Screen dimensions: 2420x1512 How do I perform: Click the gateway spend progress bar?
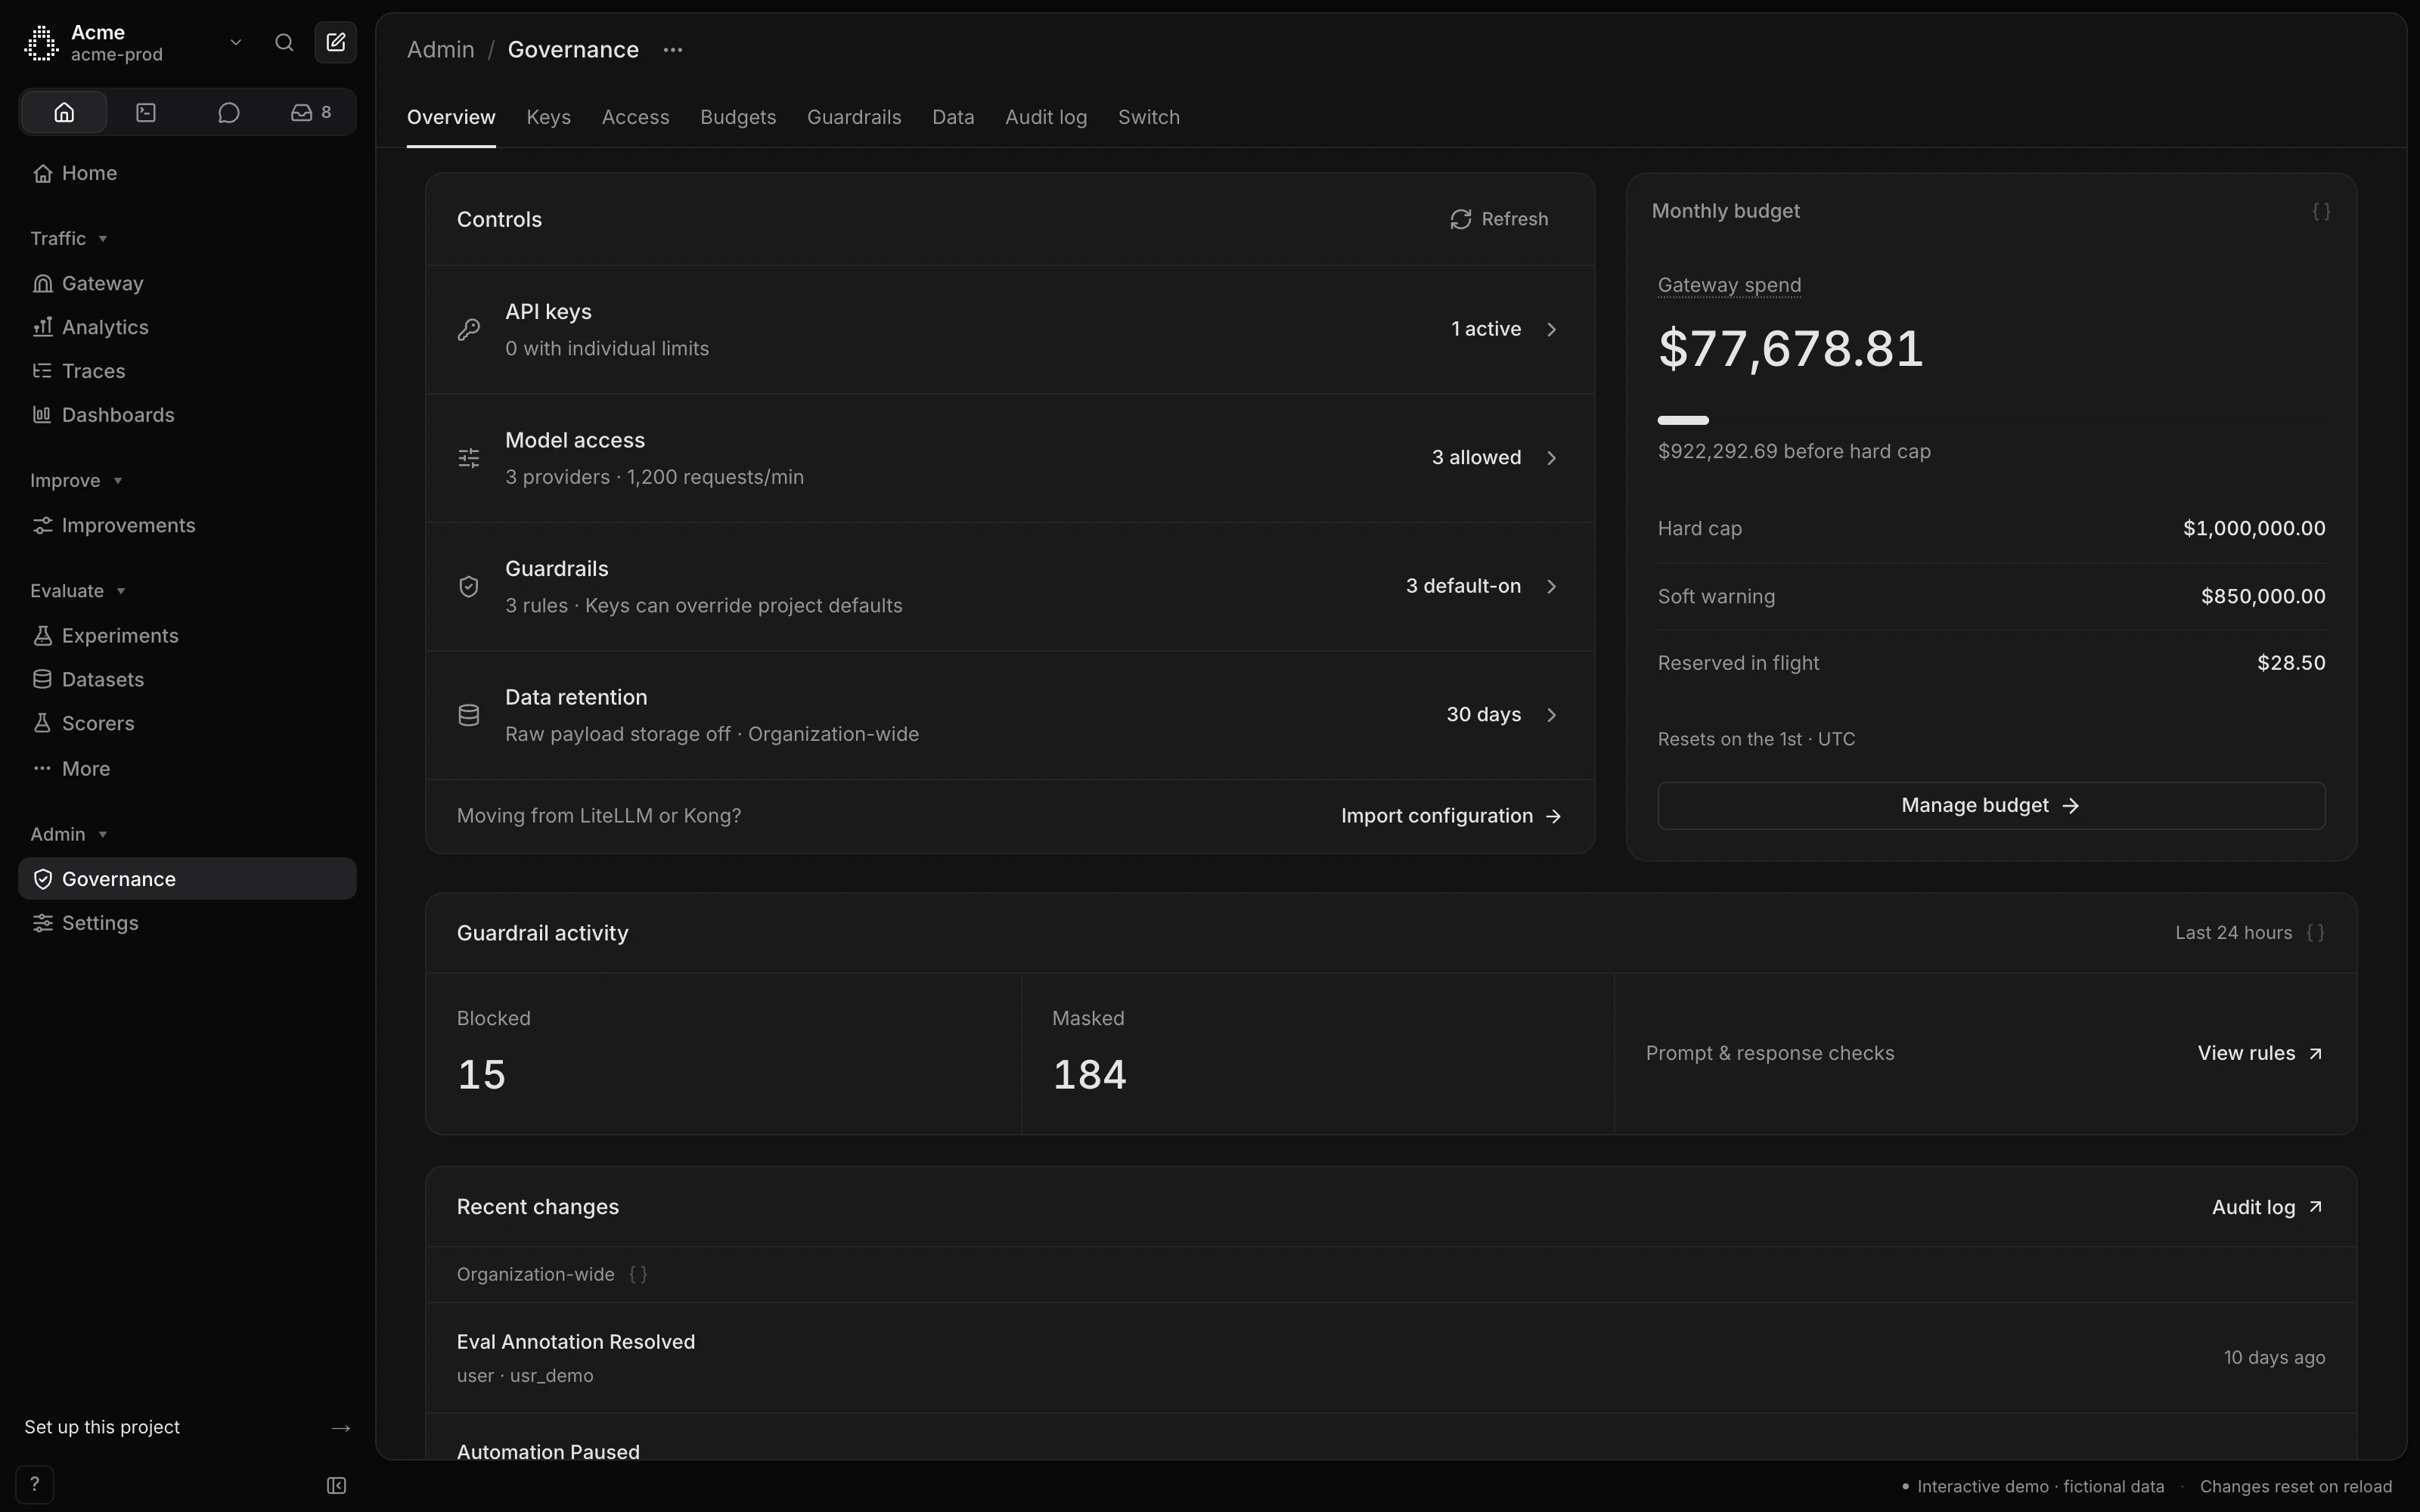1991,420
